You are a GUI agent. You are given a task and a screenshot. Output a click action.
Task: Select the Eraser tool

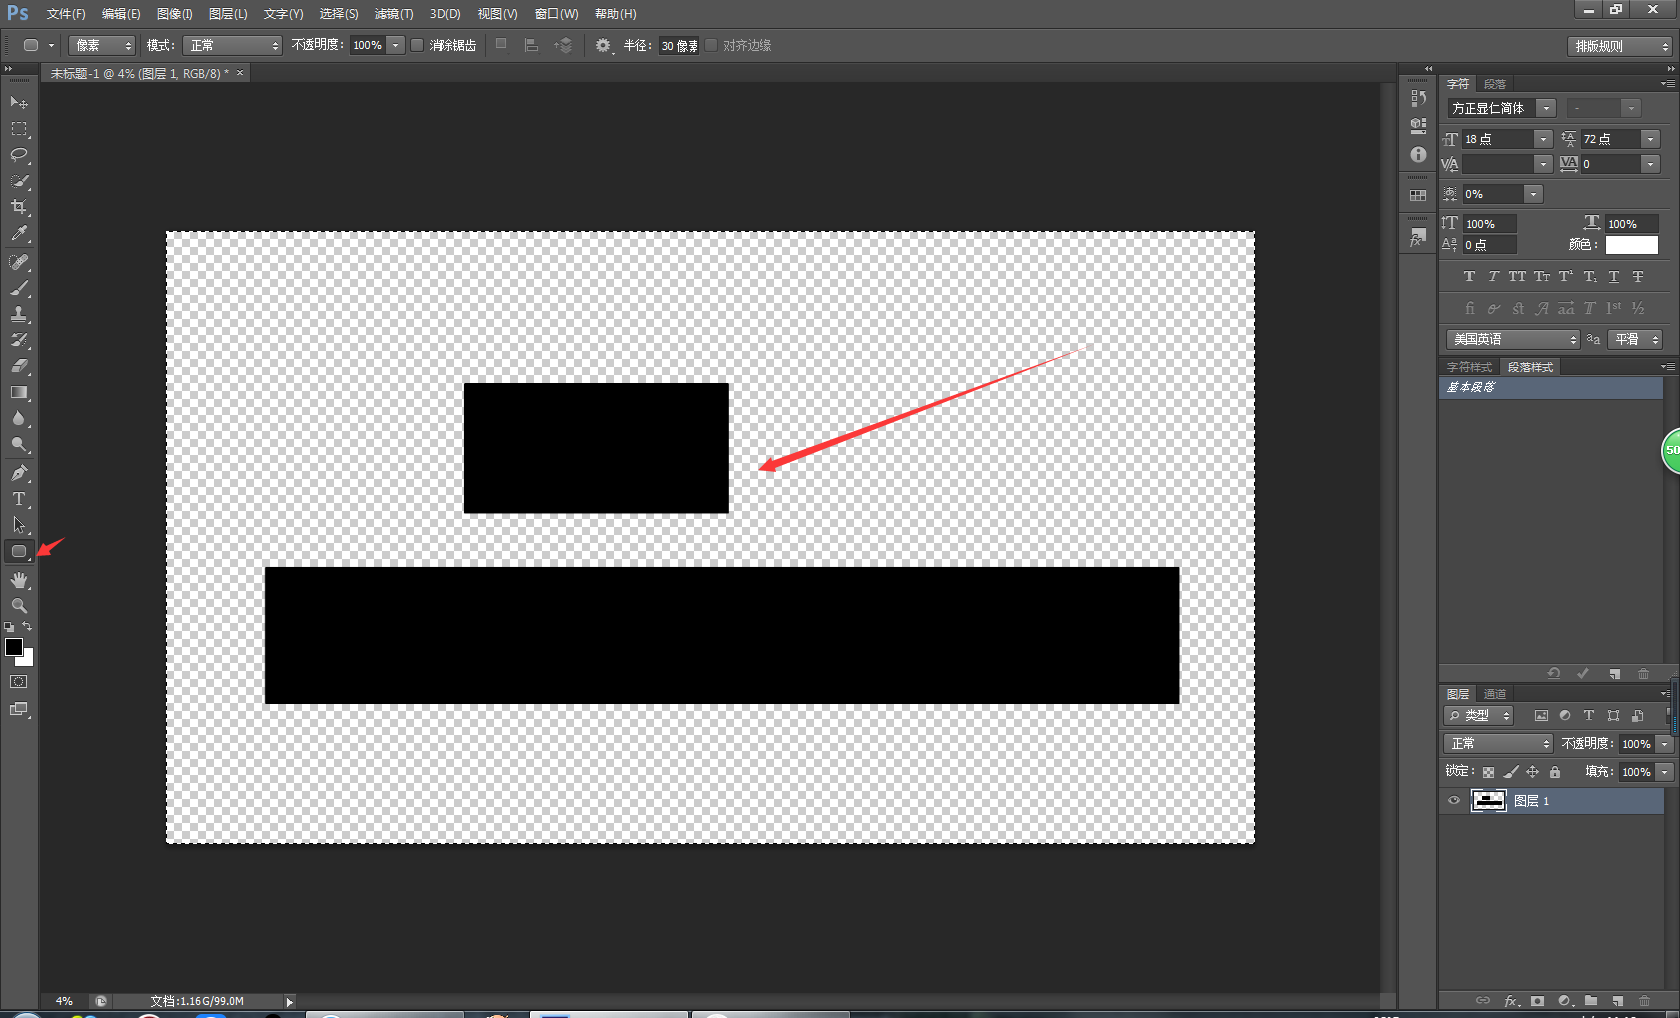point(19,366)
